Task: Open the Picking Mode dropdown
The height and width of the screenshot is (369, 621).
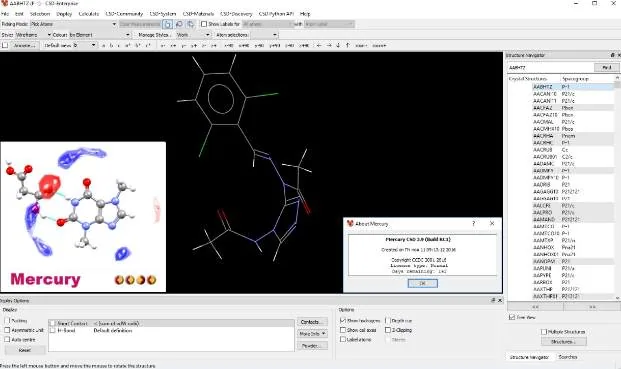Action: pyautogui.click(x=73, y=24)
